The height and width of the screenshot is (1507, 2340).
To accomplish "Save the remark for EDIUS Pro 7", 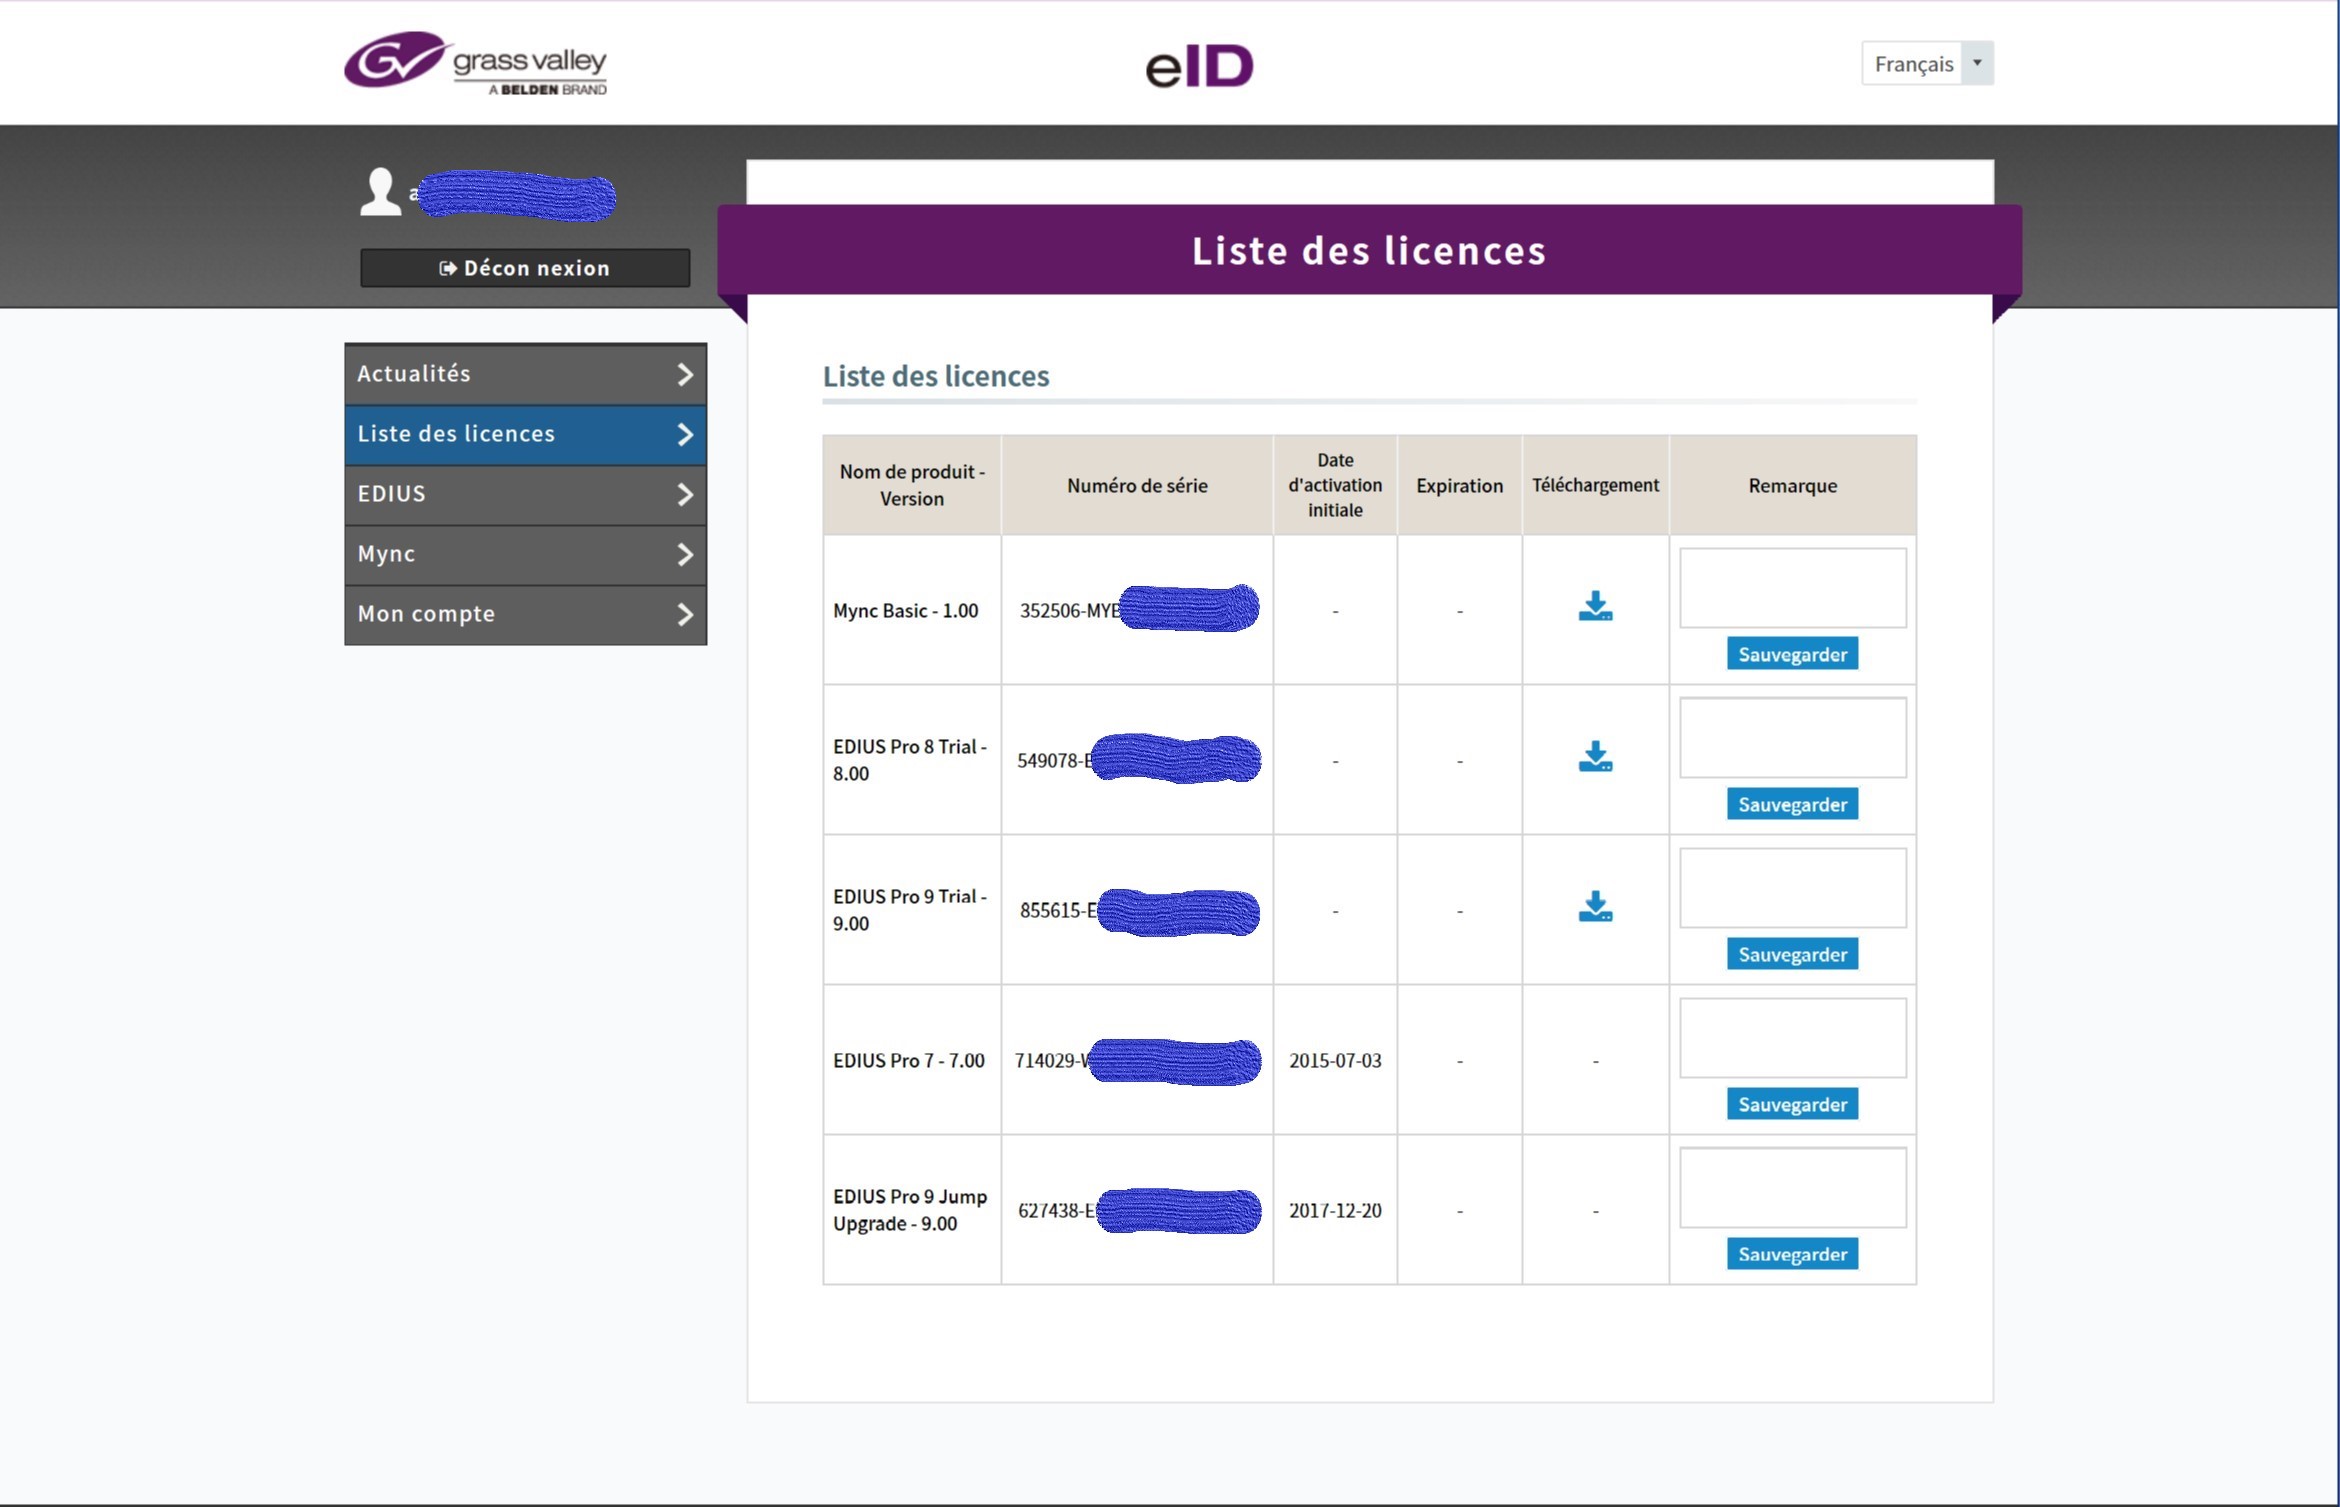I will pyautogui.click(x=1792, y=1104).
